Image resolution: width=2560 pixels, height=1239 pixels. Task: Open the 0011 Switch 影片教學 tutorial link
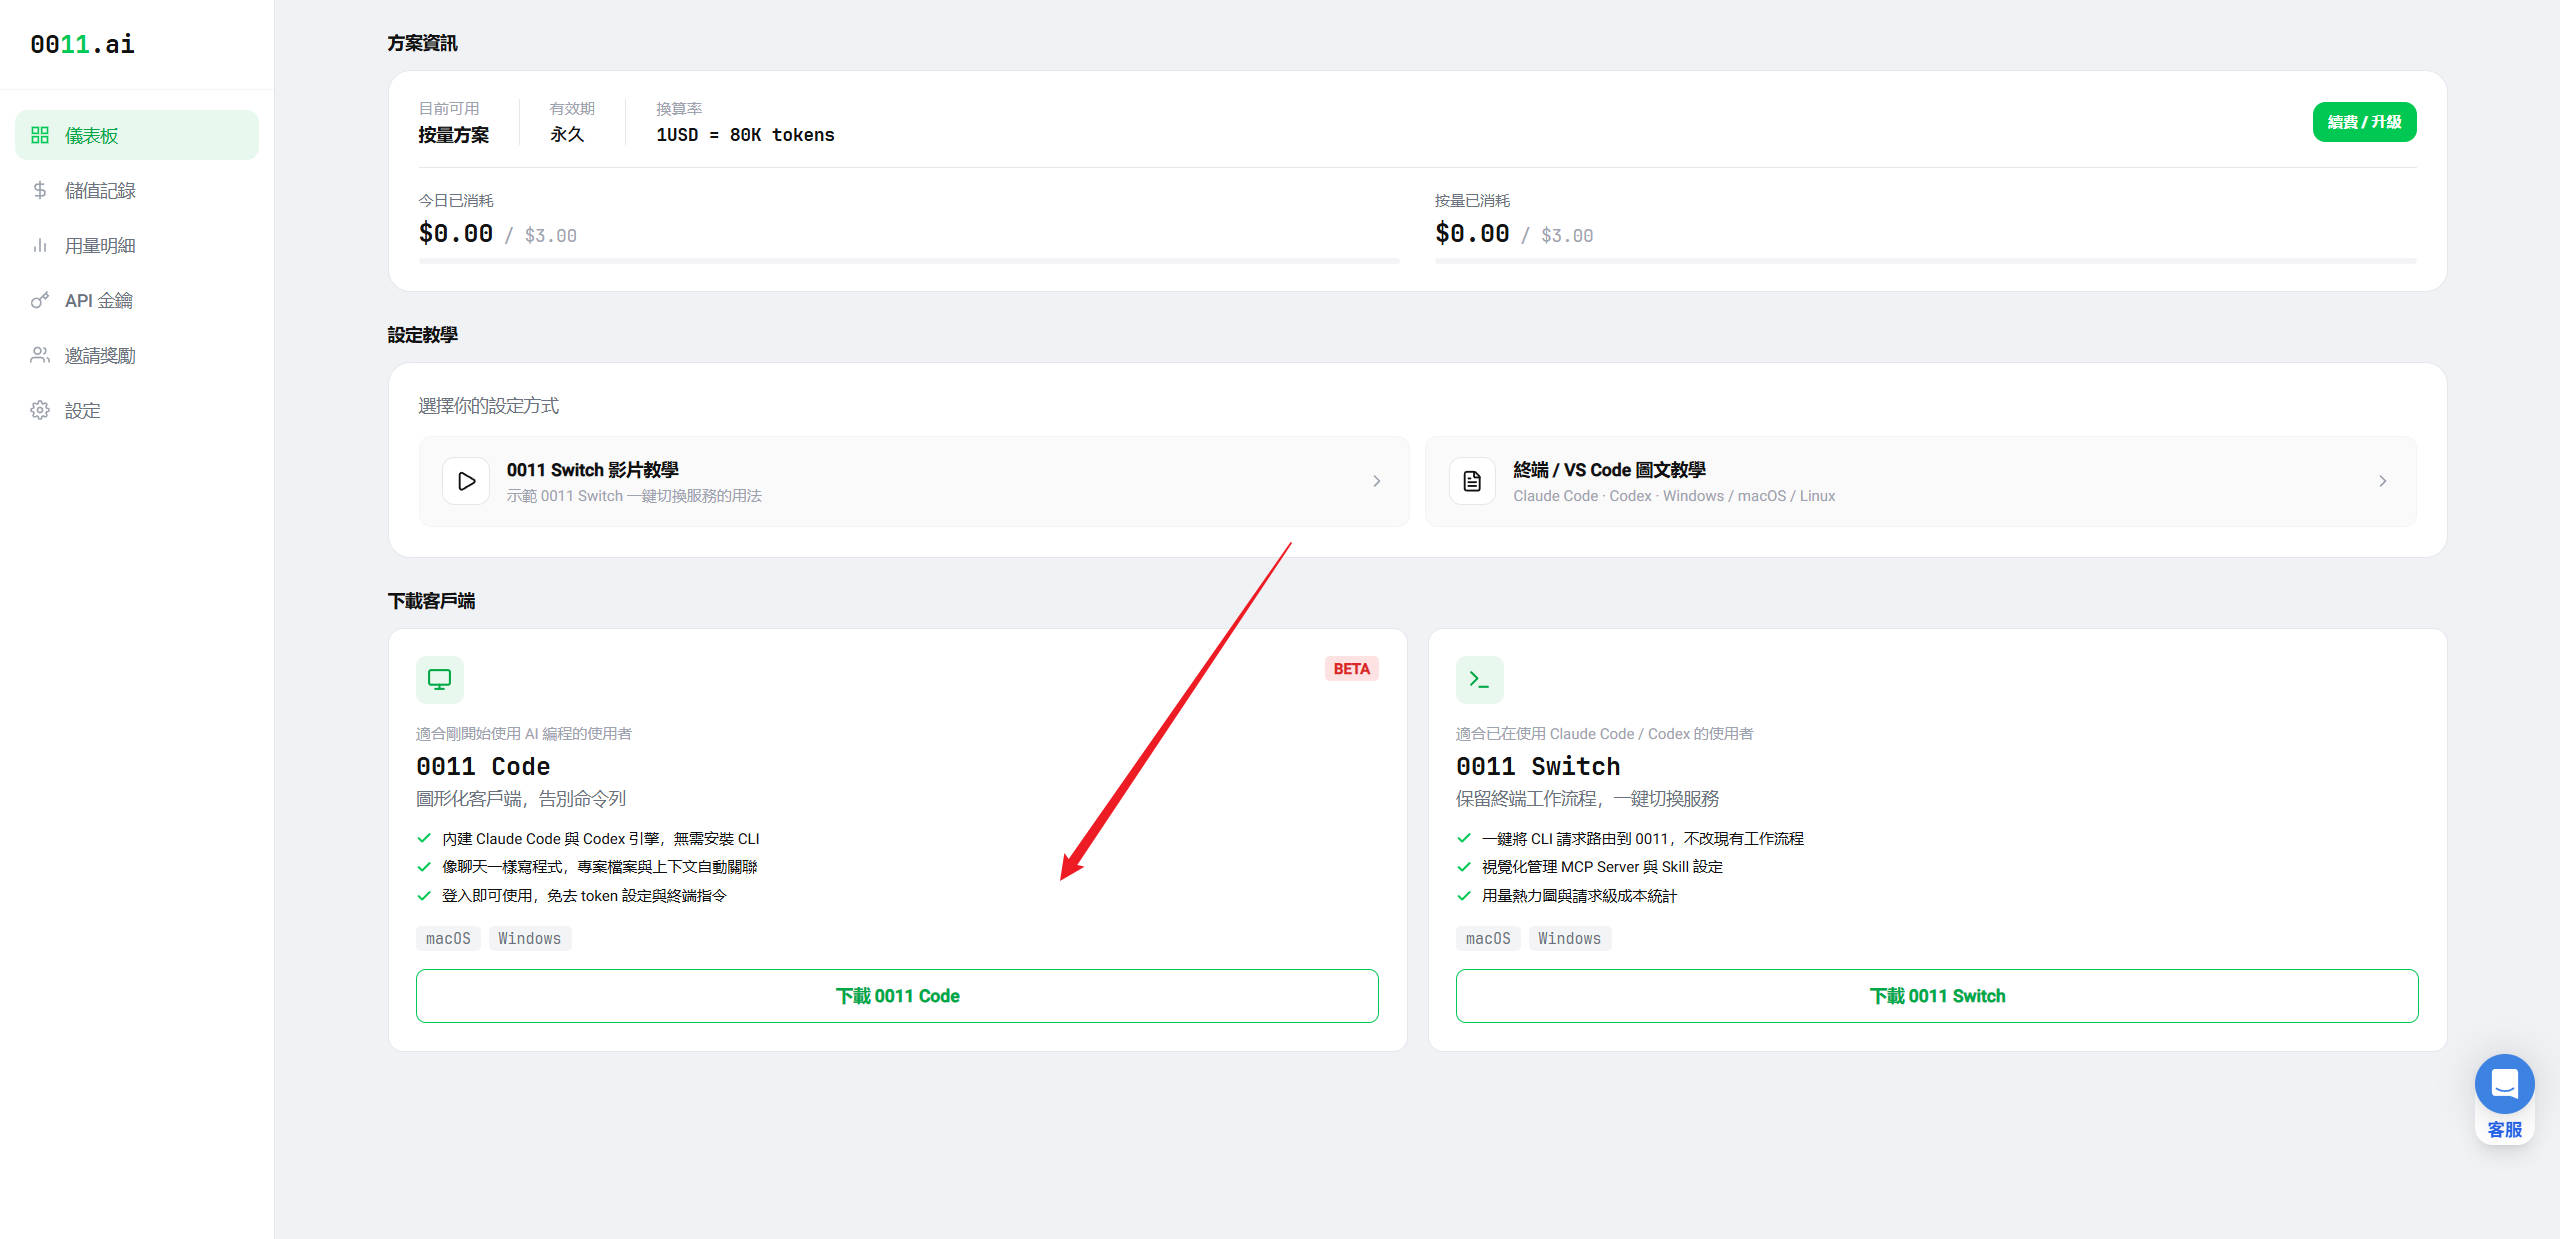click(x=914, y=481)
